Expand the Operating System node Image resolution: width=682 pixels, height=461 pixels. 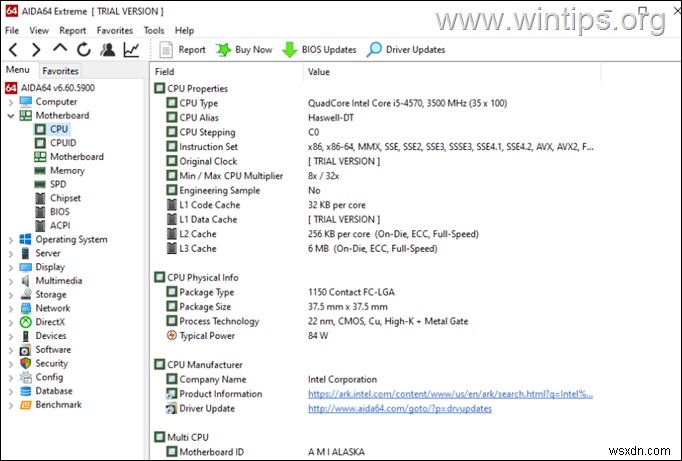(11, 240)
